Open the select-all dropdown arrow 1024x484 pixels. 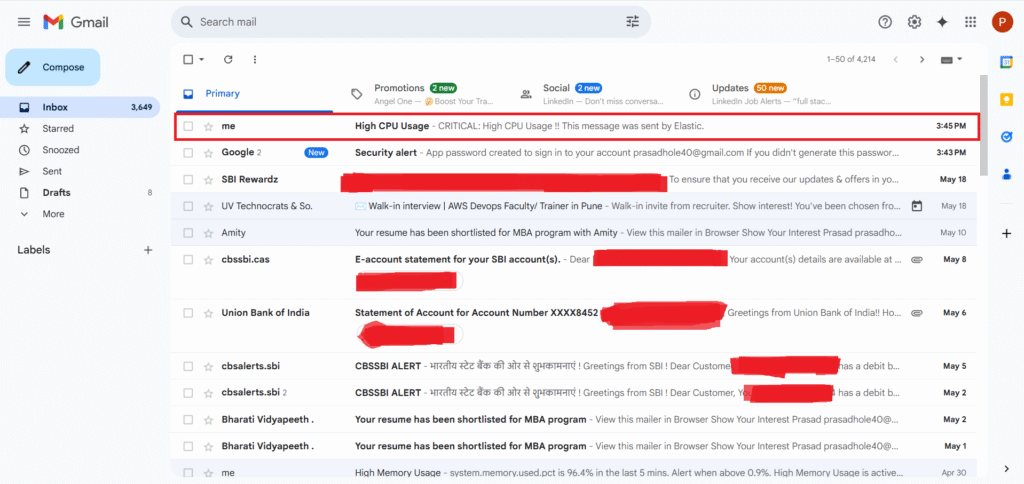coord(202,59)
